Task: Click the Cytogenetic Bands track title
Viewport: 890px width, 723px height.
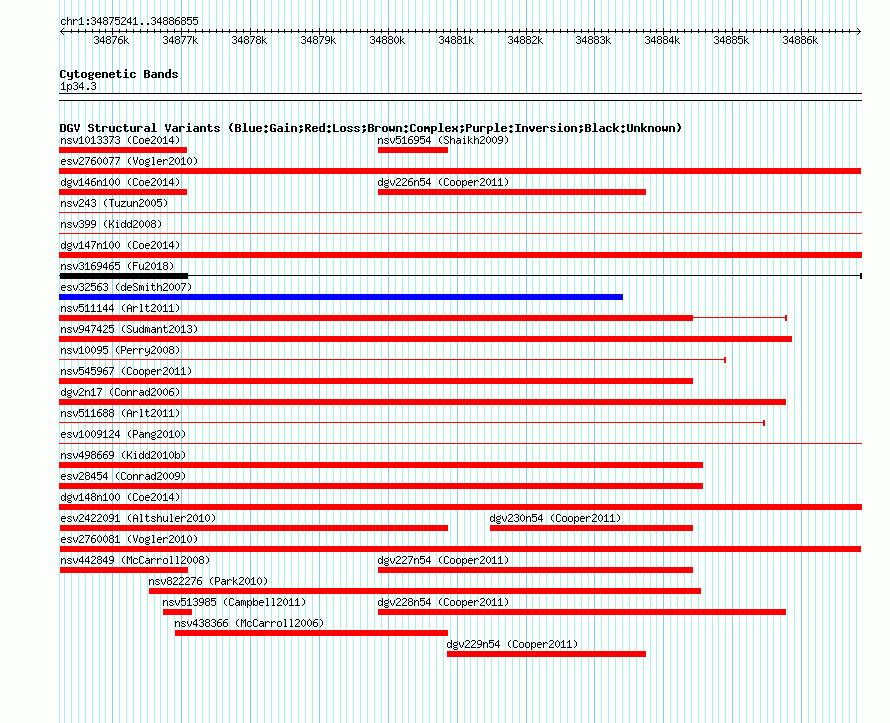Action: coord(119,74)
